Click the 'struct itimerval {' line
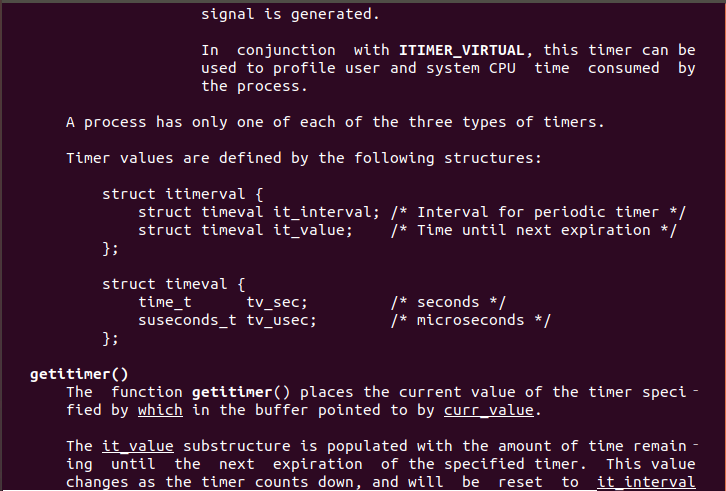The height and width of the screenshot is (491, 726). 182,194
